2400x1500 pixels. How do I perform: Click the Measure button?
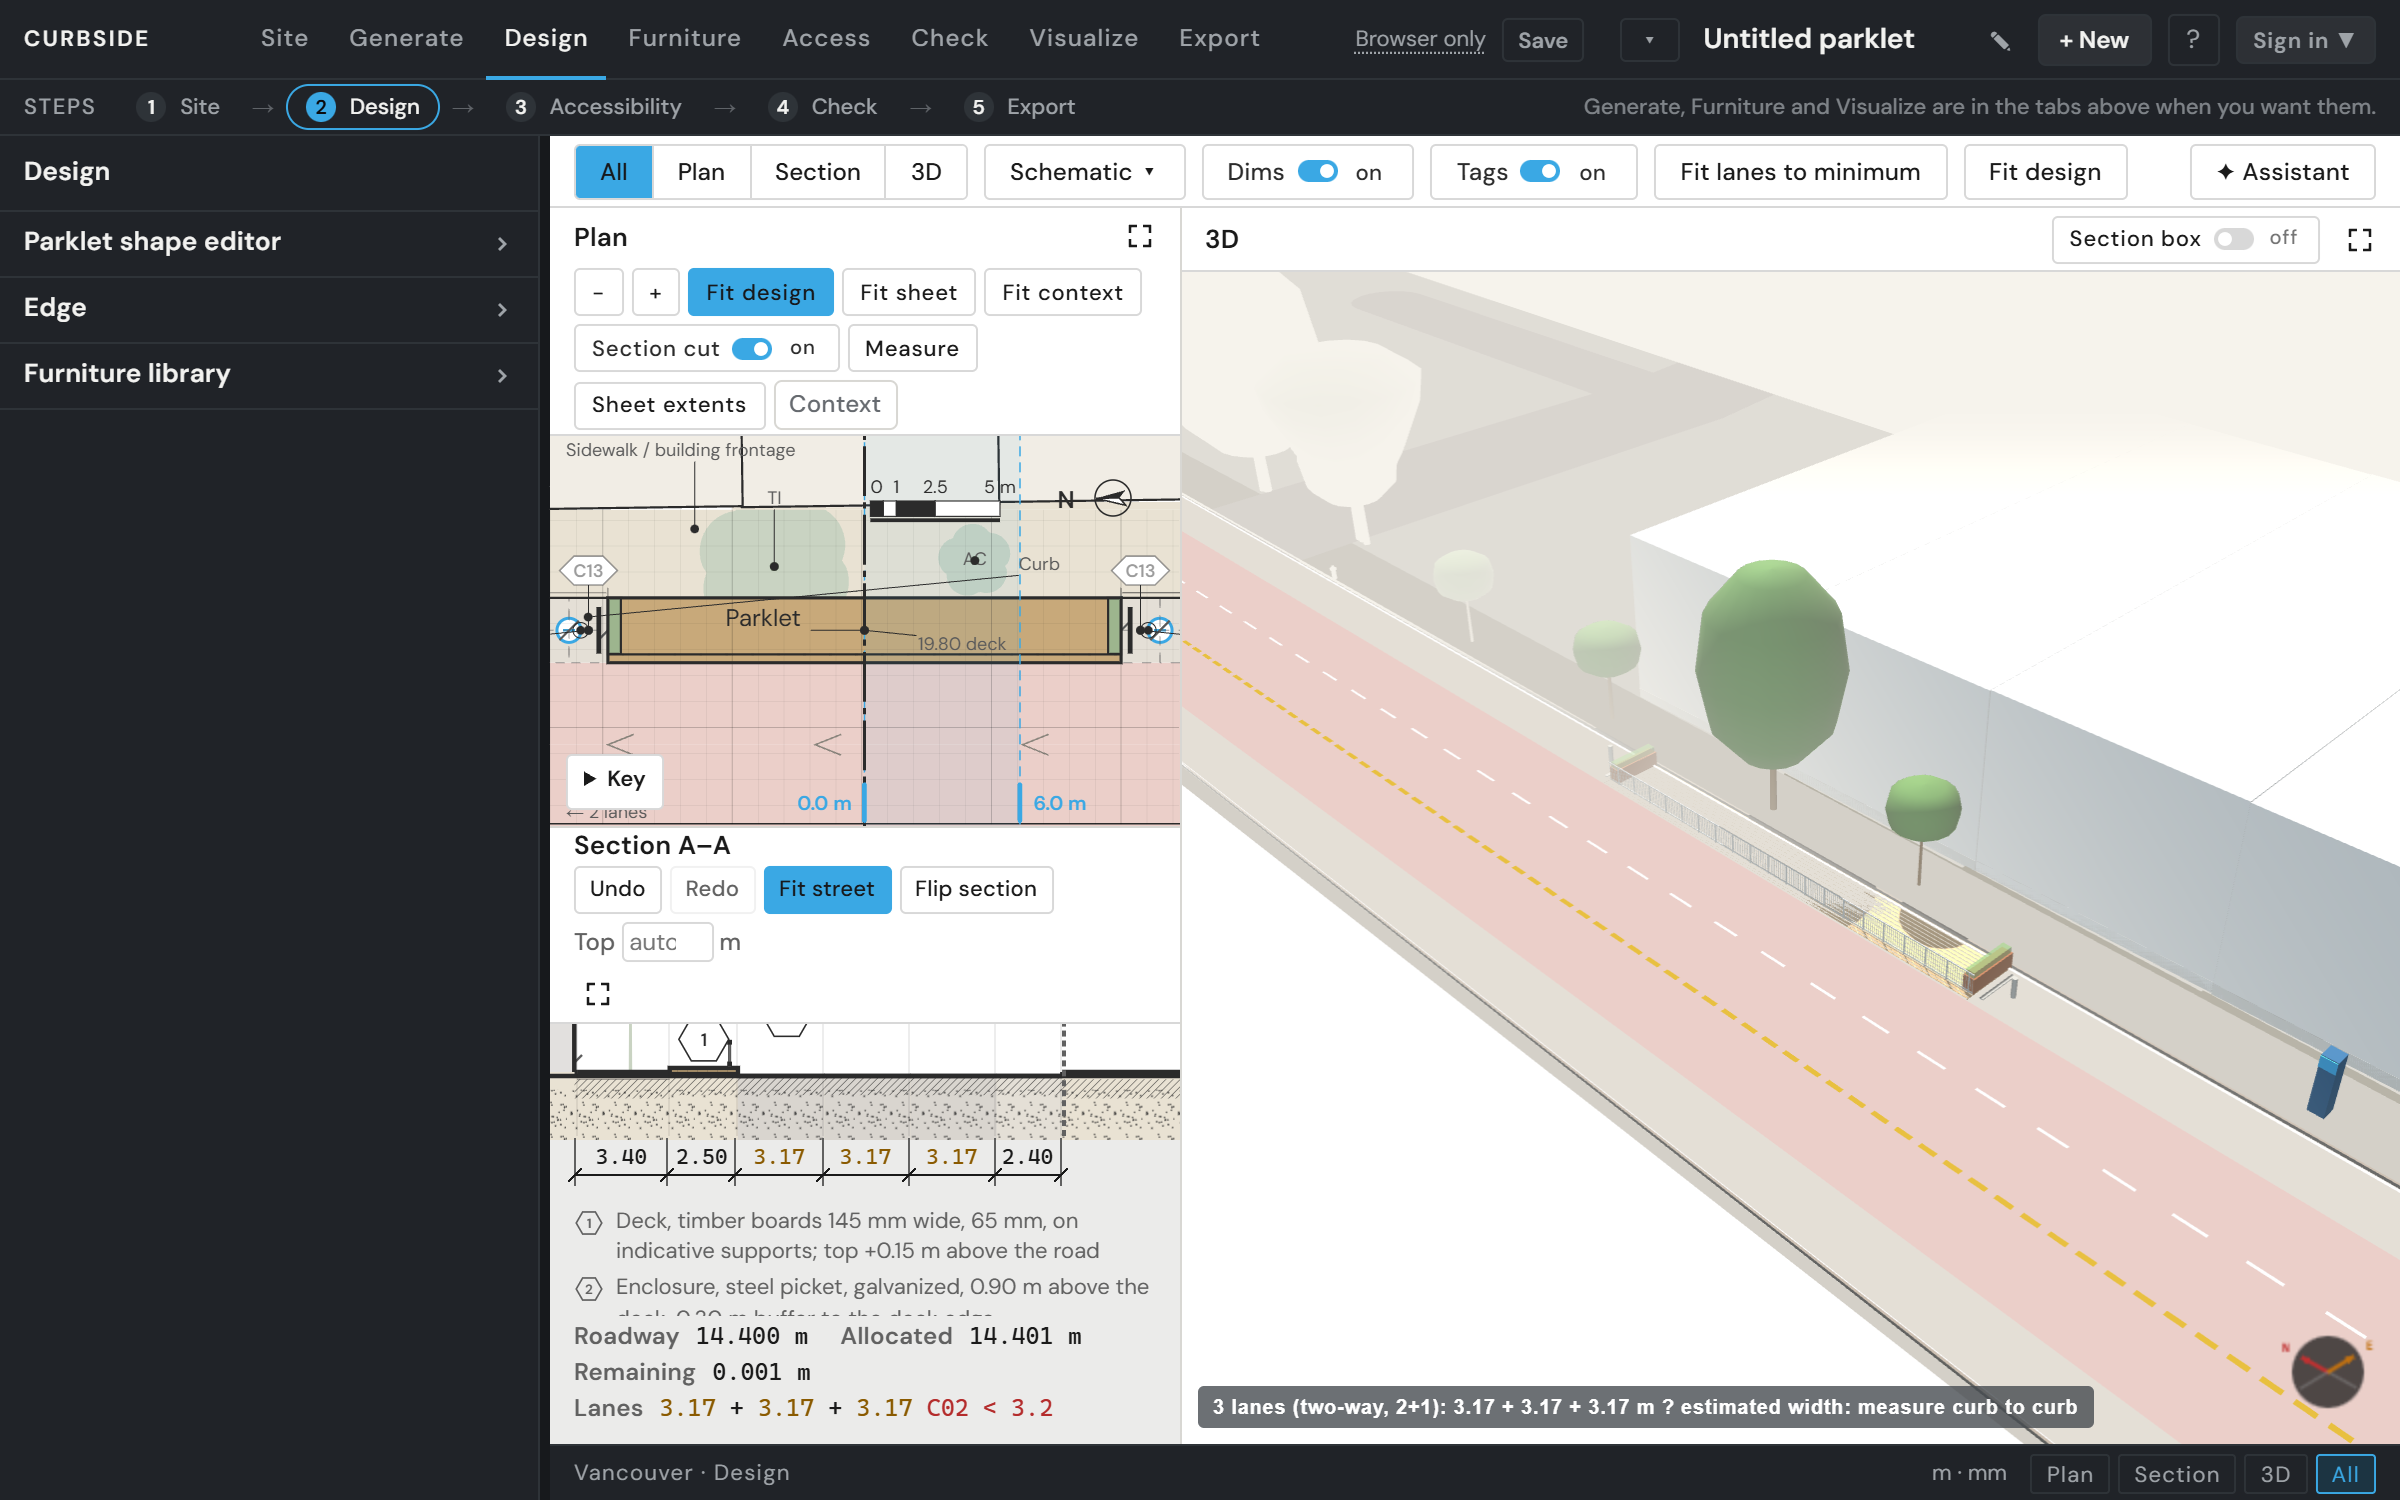(912, 349)
